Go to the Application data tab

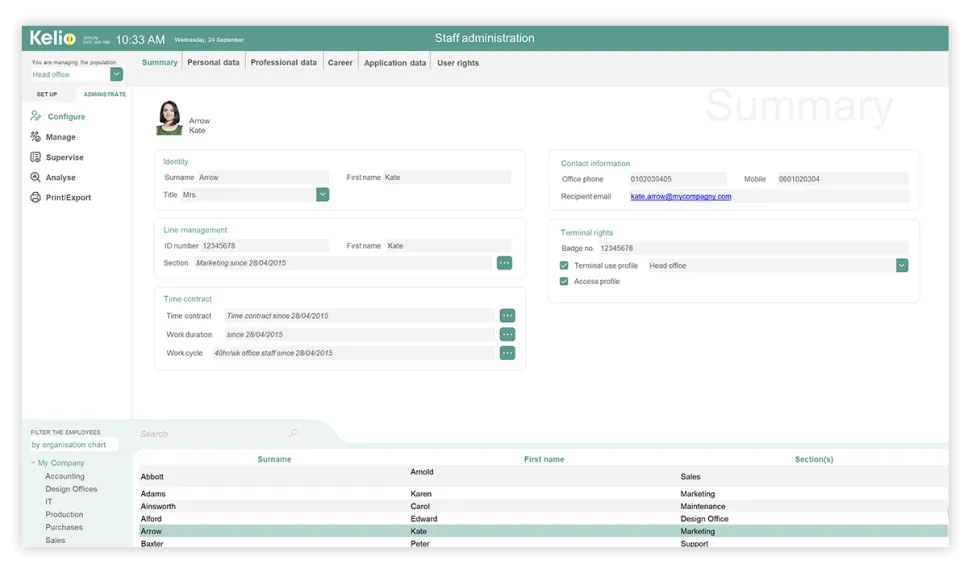pos(395,63)
